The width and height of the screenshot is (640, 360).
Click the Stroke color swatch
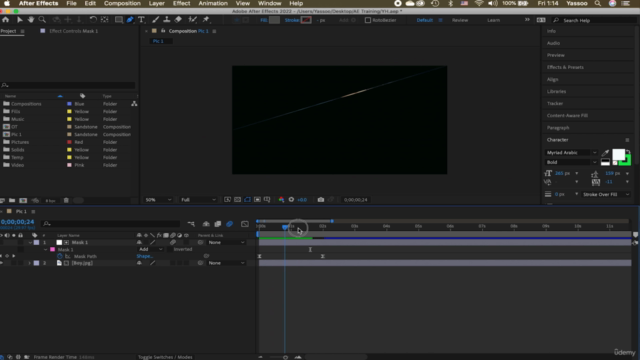[306, 20]
